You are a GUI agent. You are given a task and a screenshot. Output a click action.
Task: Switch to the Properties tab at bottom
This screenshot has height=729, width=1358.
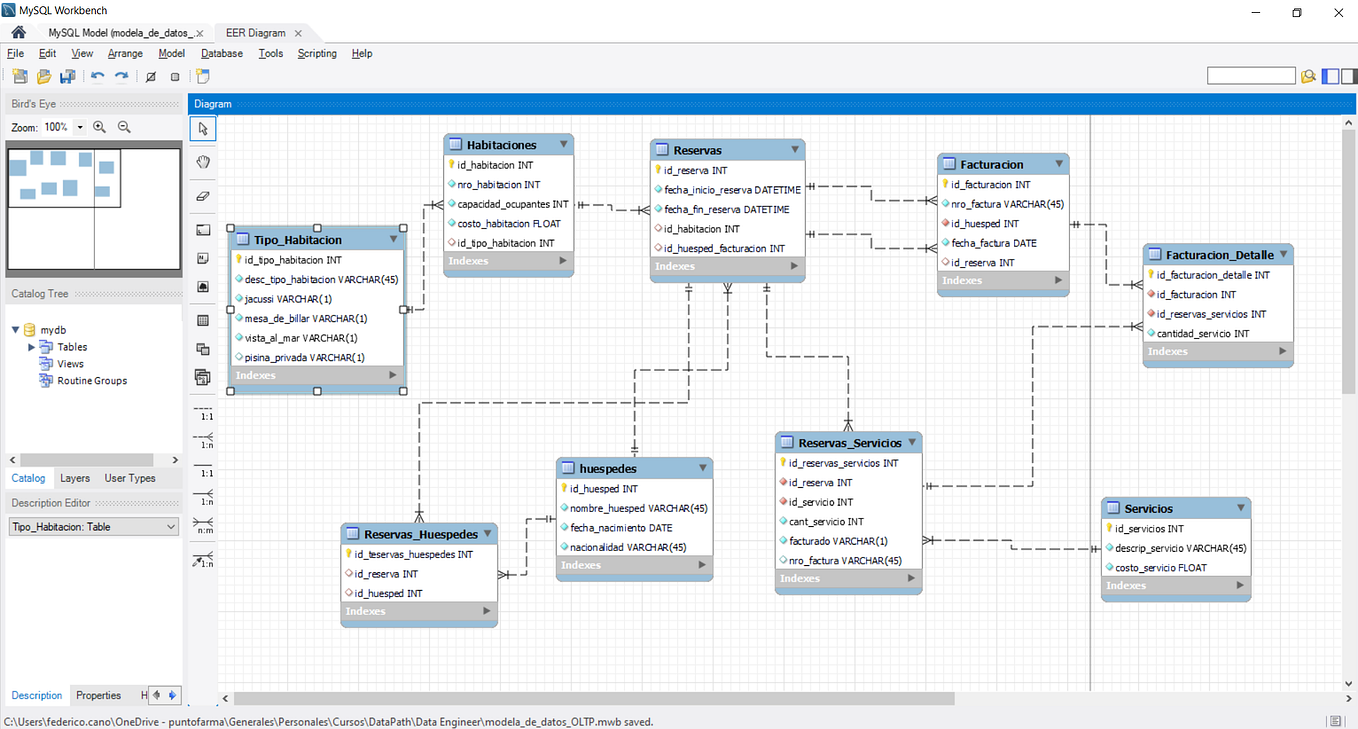[x=99, y=695]
